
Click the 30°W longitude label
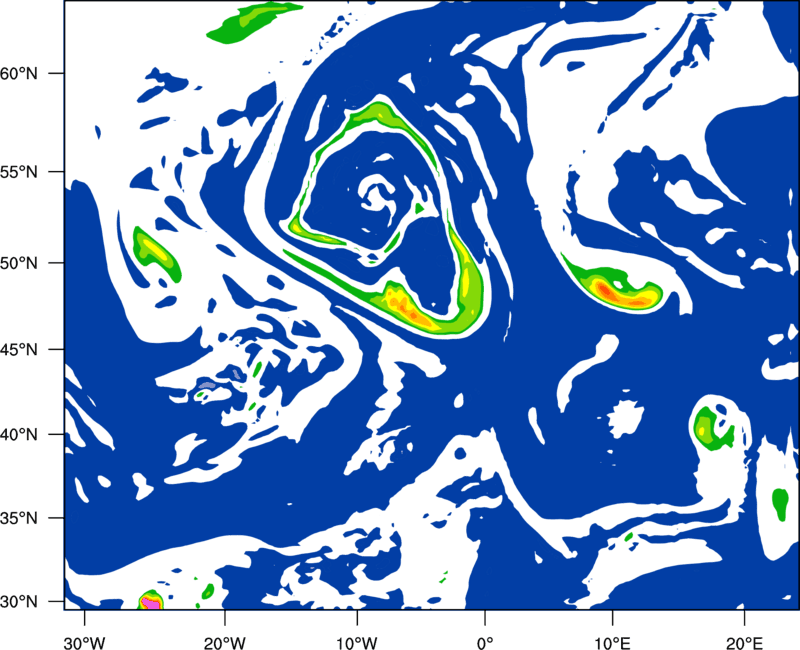pyautogui.click(x=84, y=643)
